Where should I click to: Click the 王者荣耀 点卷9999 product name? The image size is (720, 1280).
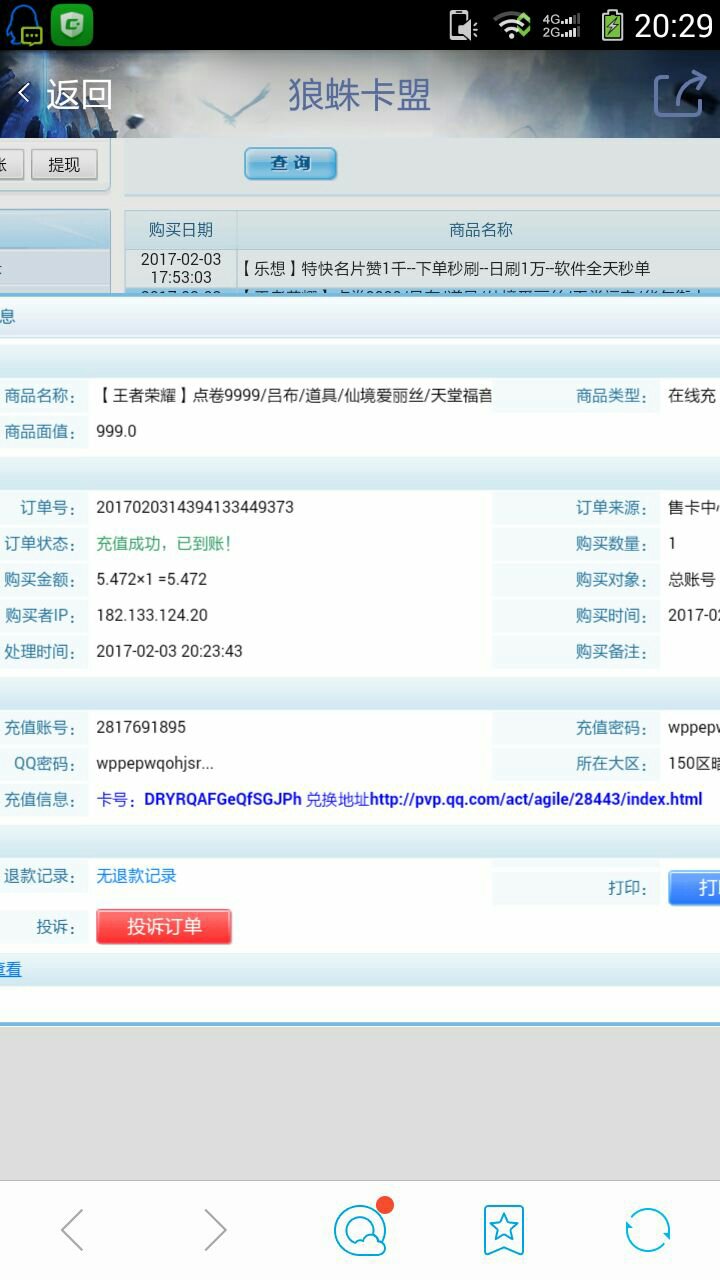pos(294,396)
